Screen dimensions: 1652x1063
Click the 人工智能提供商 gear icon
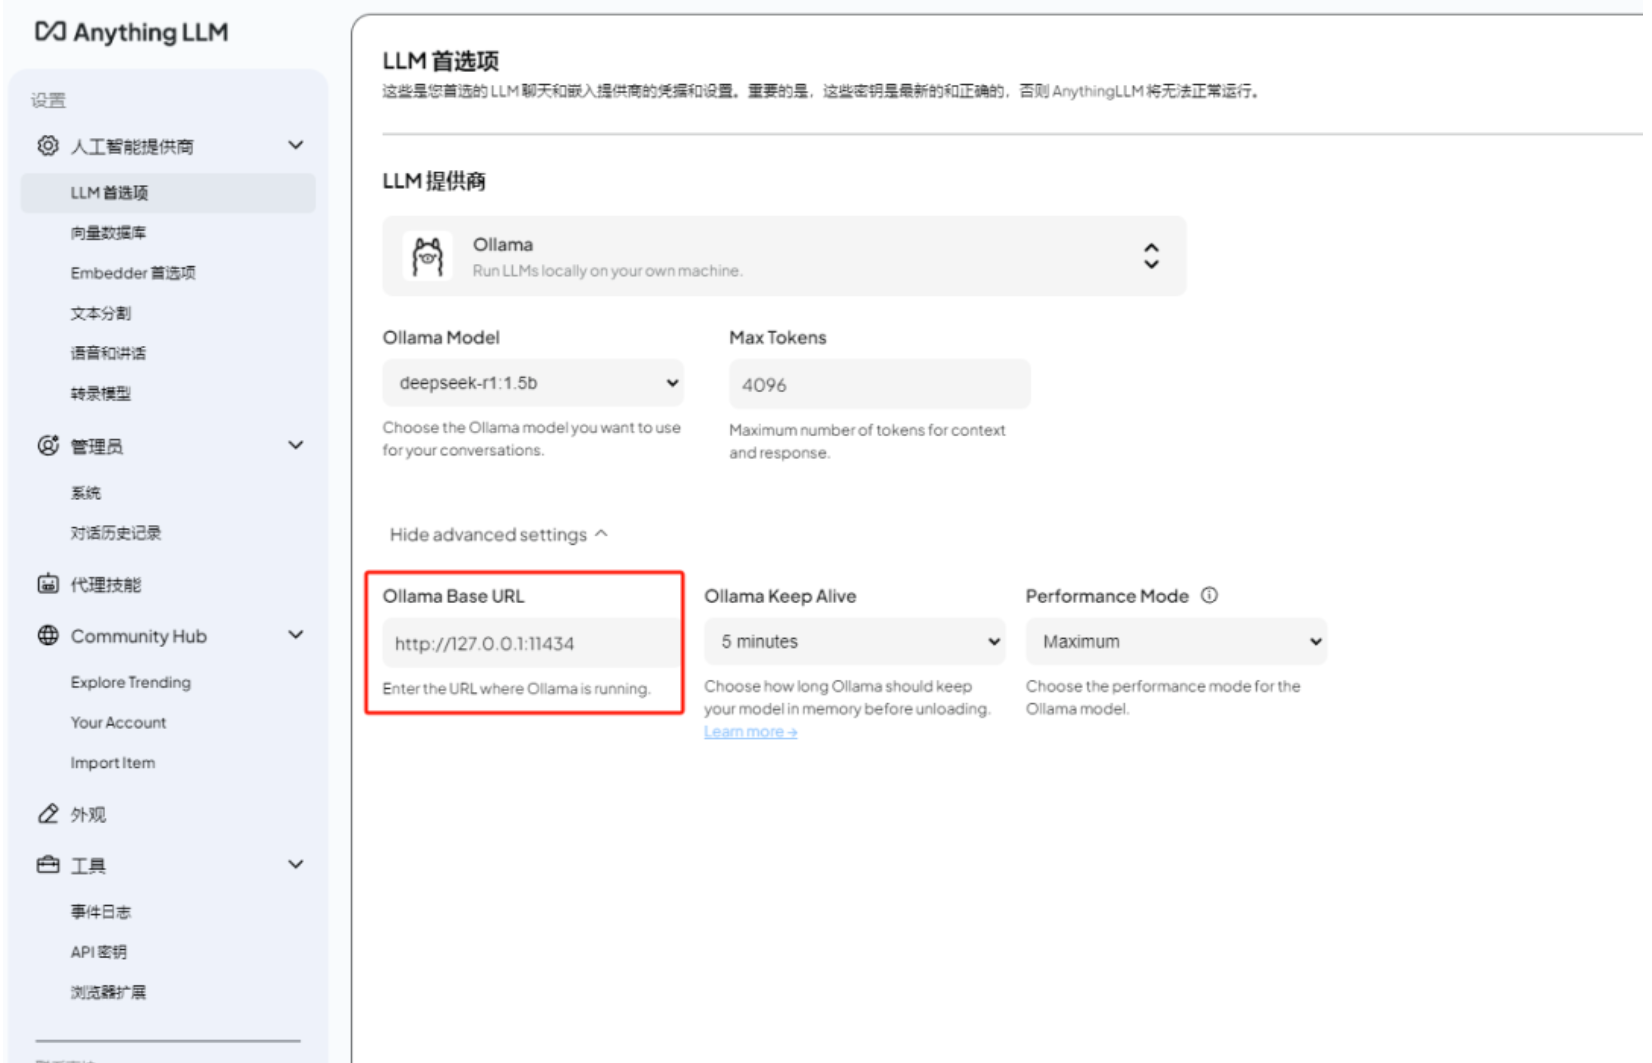tap(47, 145)
